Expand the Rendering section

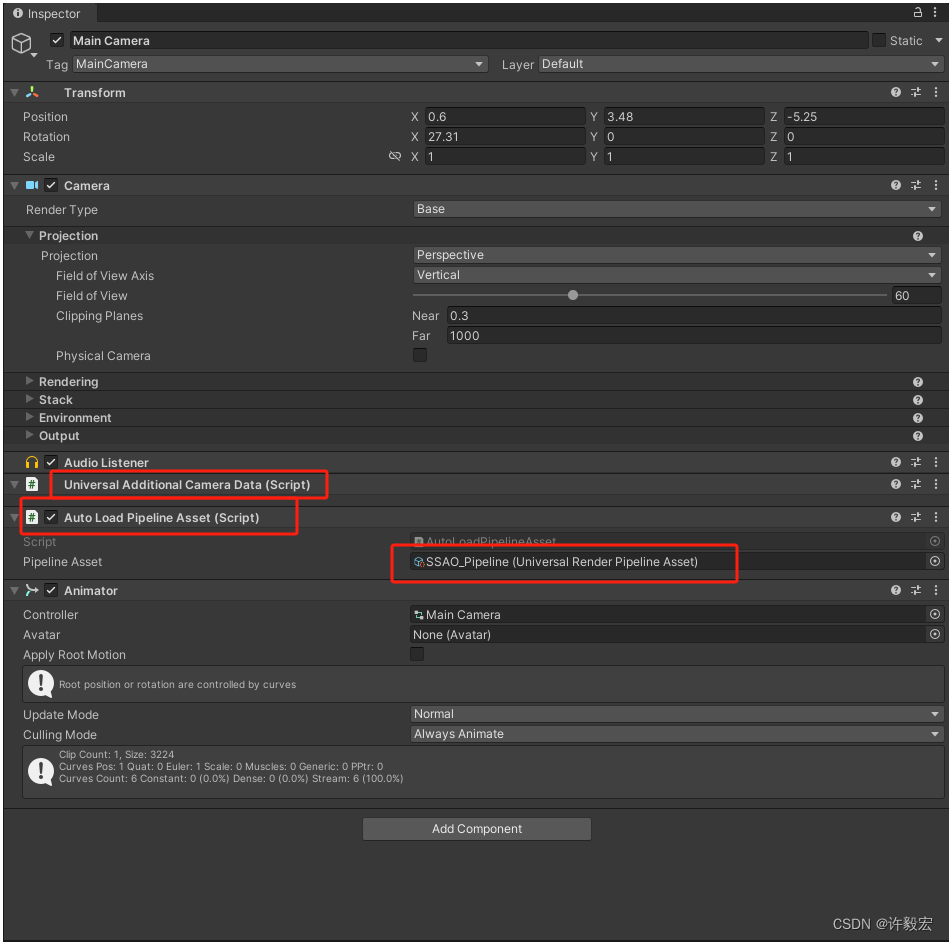pyautogui.click(x=29, y=381)
